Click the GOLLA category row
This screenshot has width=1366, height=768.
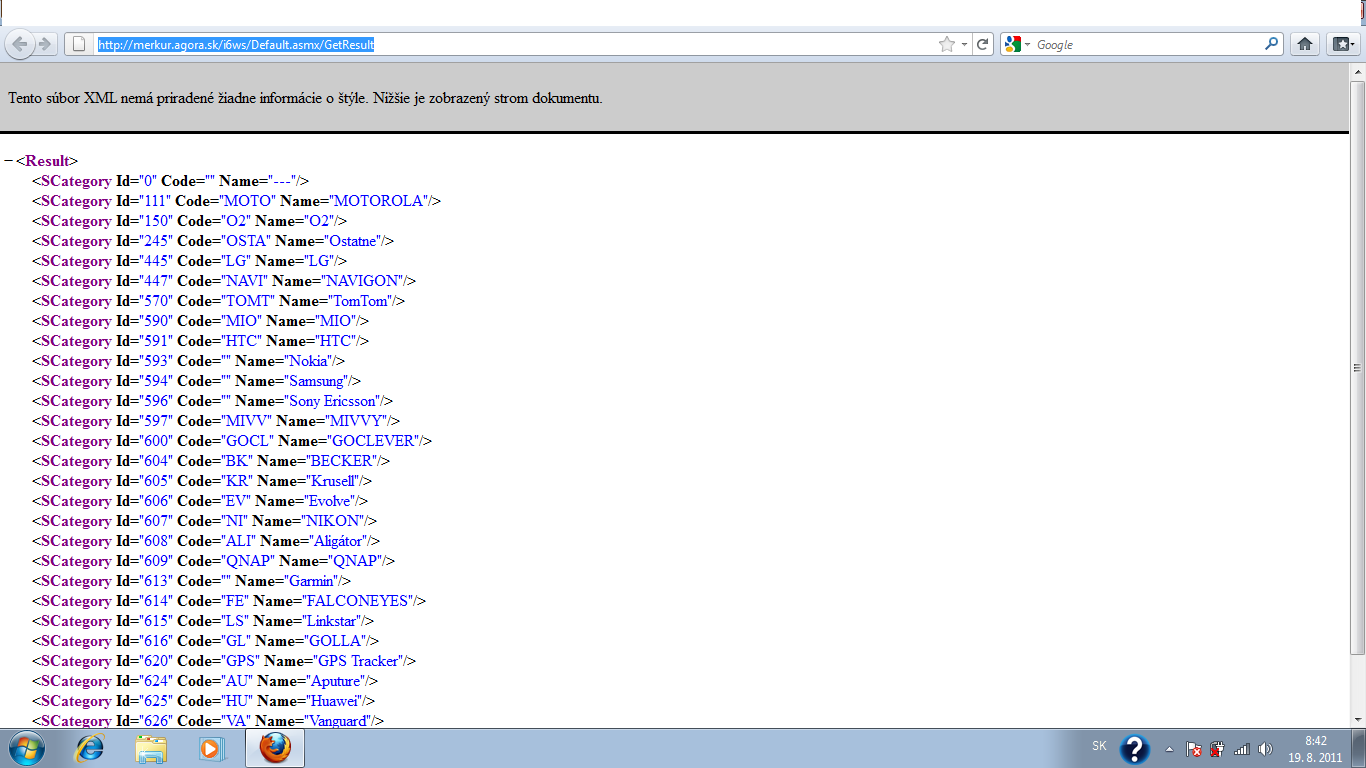206,641
